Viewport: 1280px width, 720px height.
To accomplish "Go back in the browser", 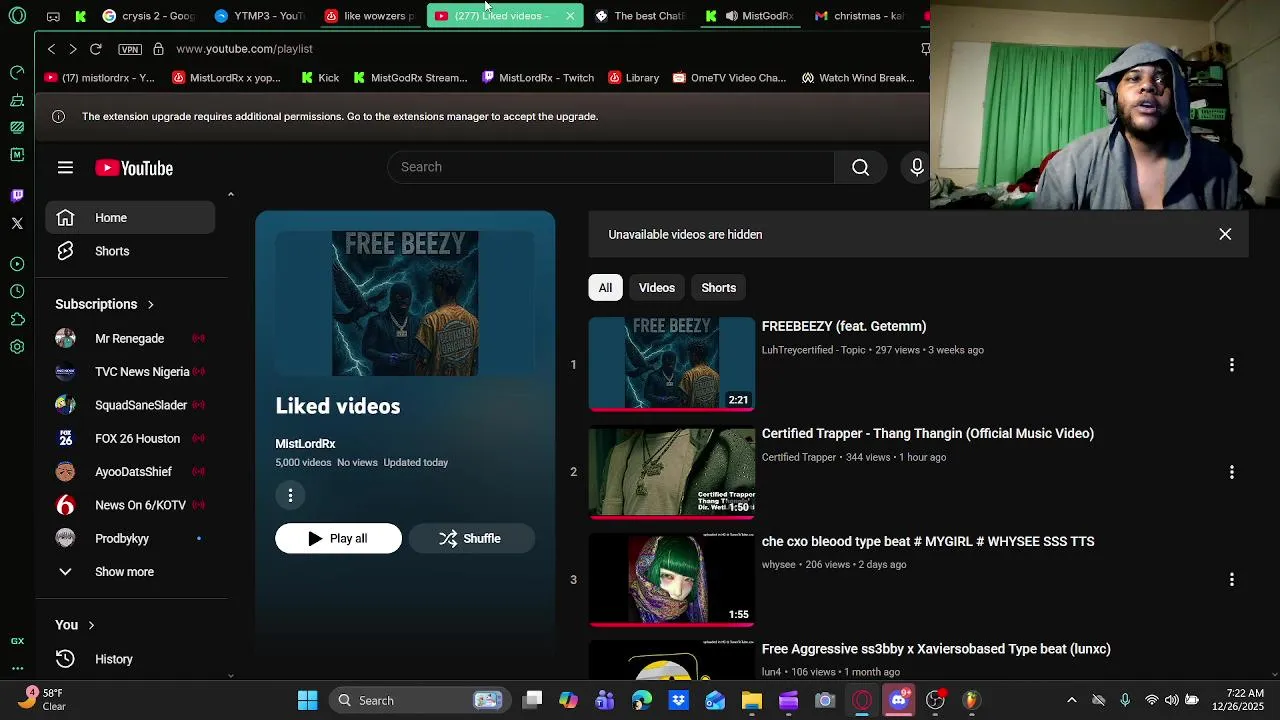I will pyautogui.click(x=51, y=49).
